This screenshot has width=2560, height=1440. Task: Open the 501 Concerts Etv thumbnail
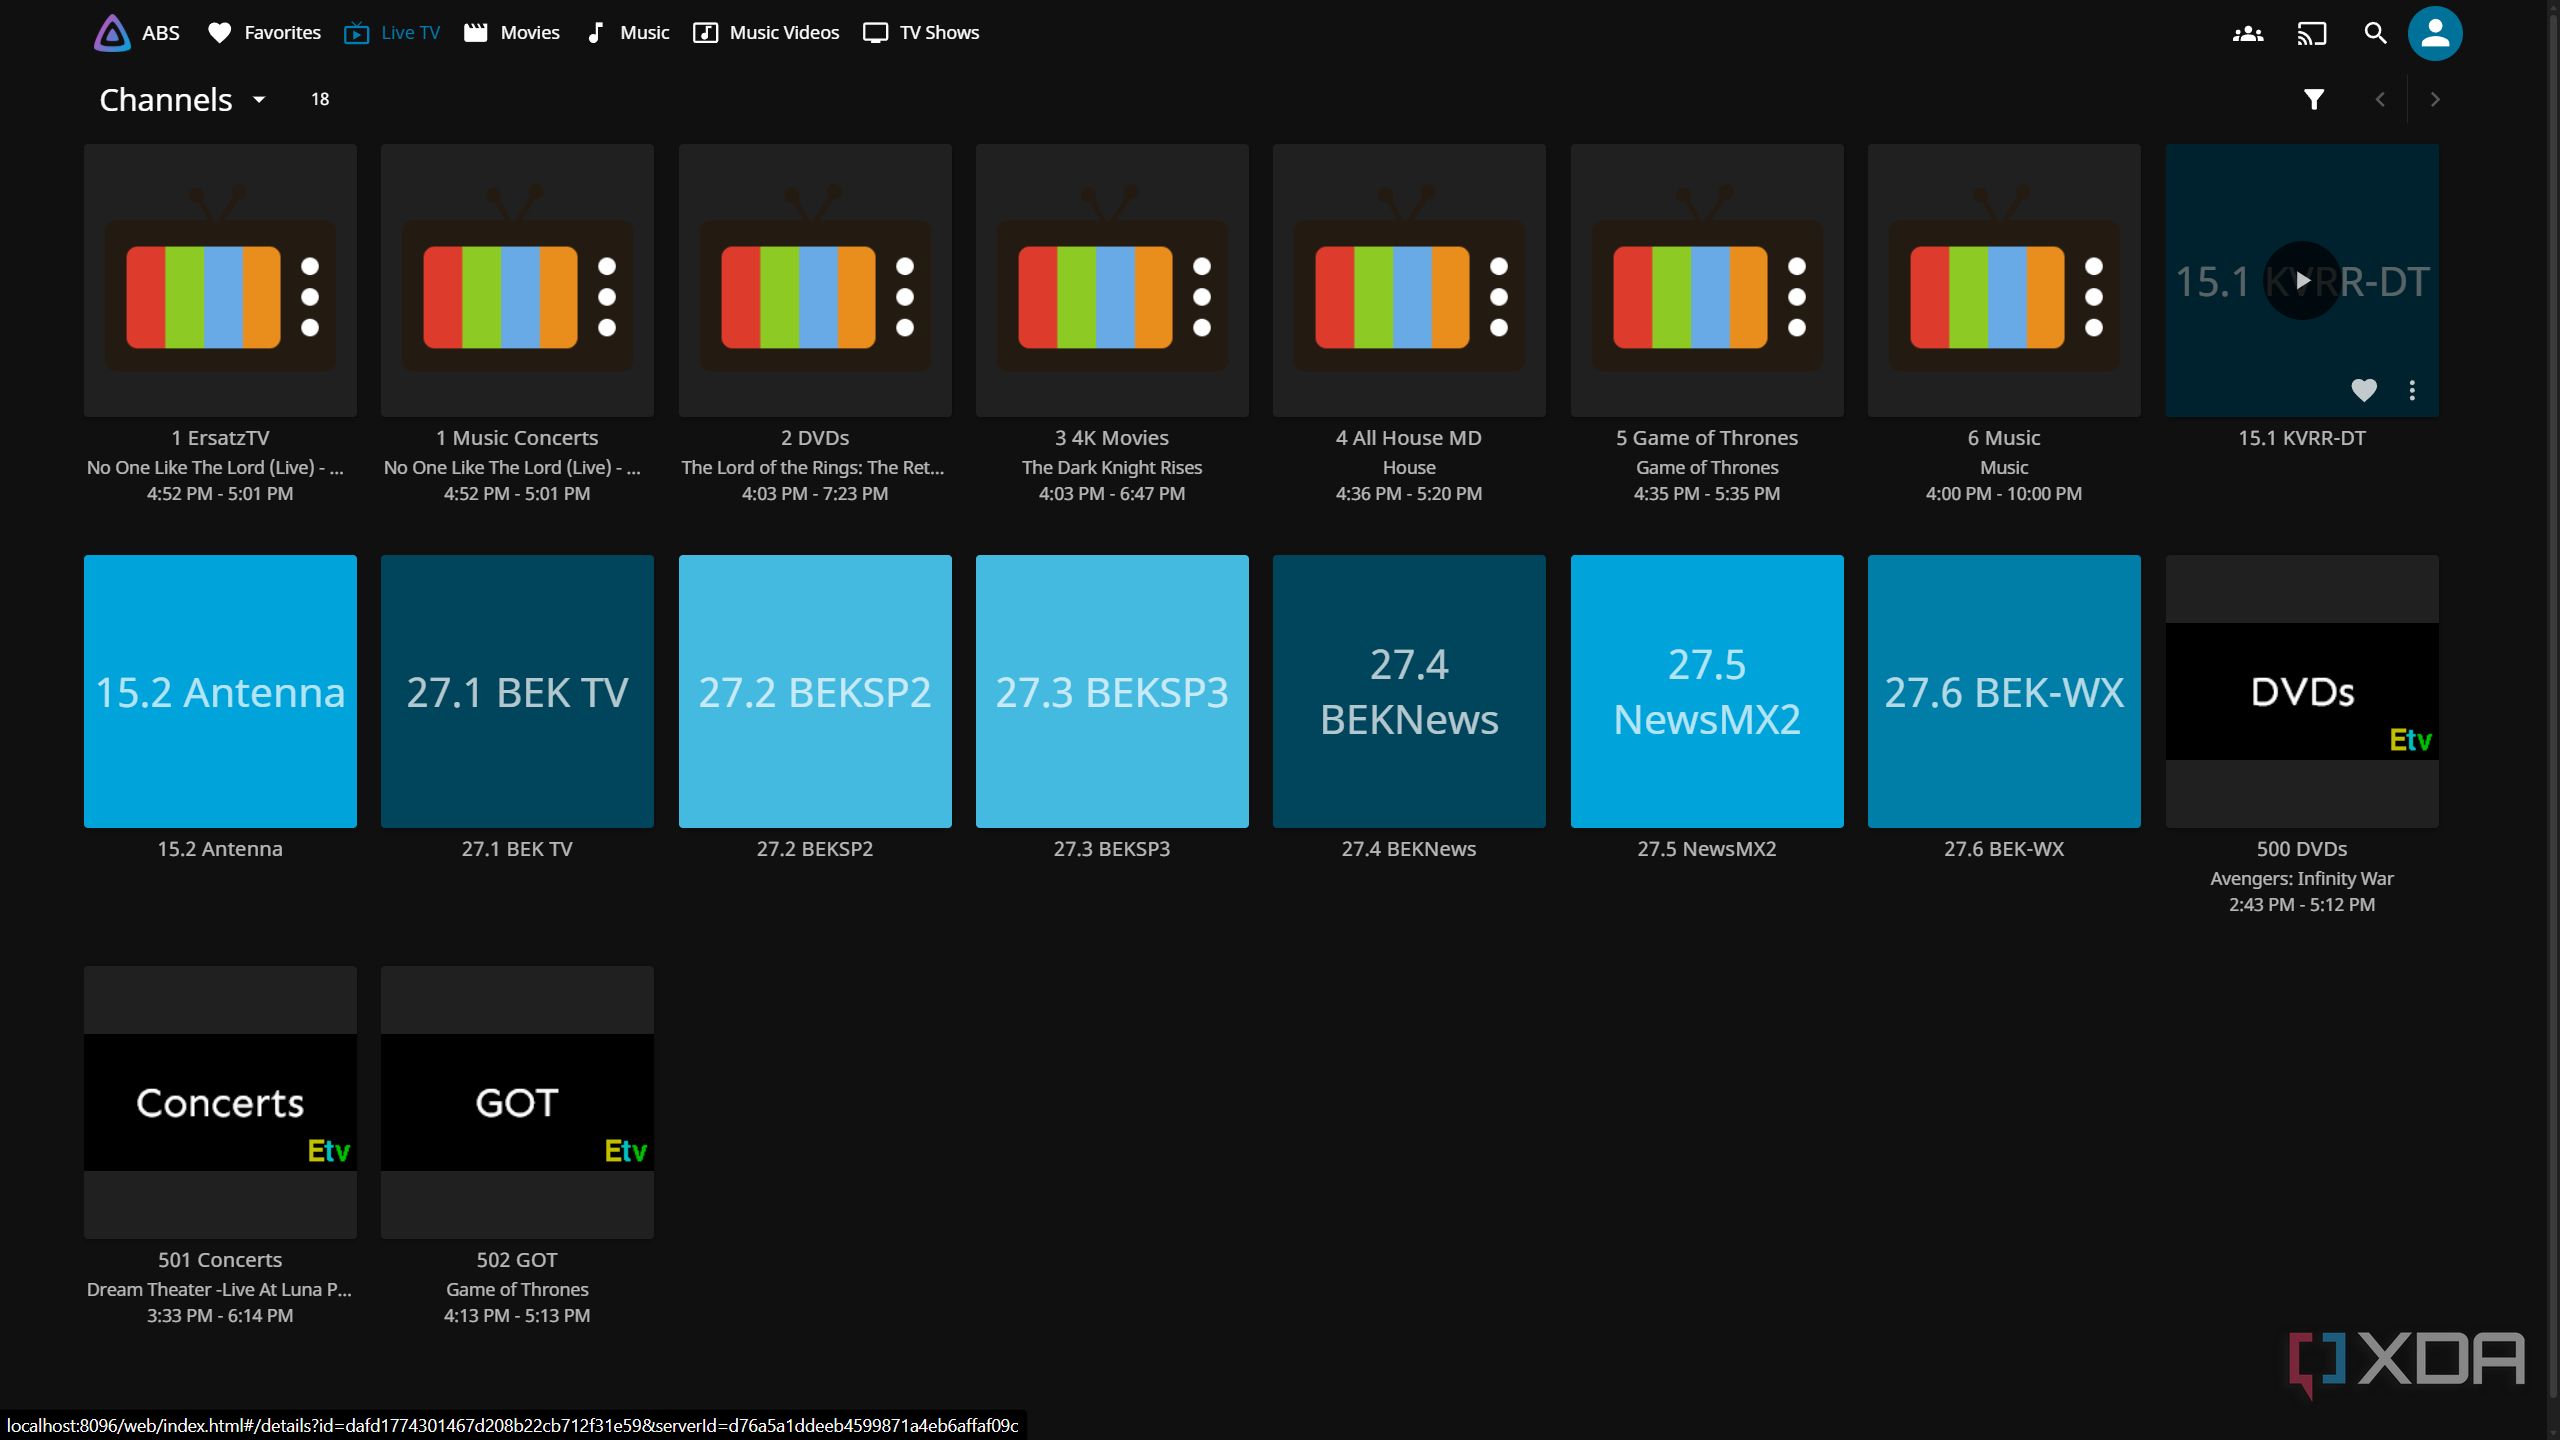220,1102
